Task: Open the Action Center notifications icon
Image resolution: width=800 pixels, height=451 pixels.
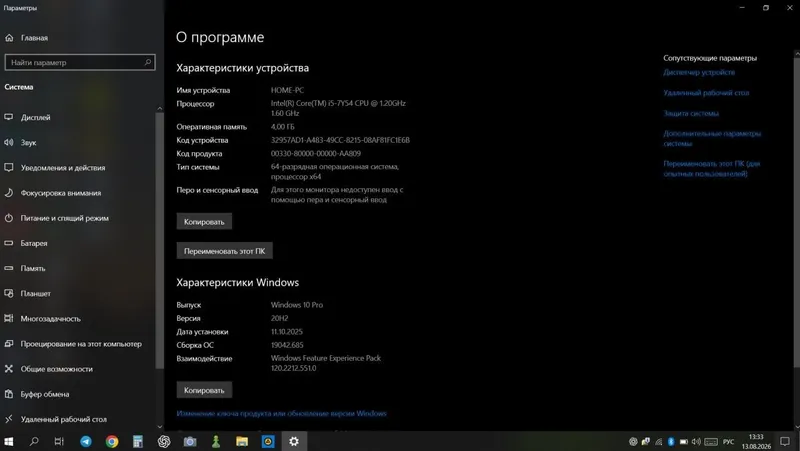Action: [785, 442]
